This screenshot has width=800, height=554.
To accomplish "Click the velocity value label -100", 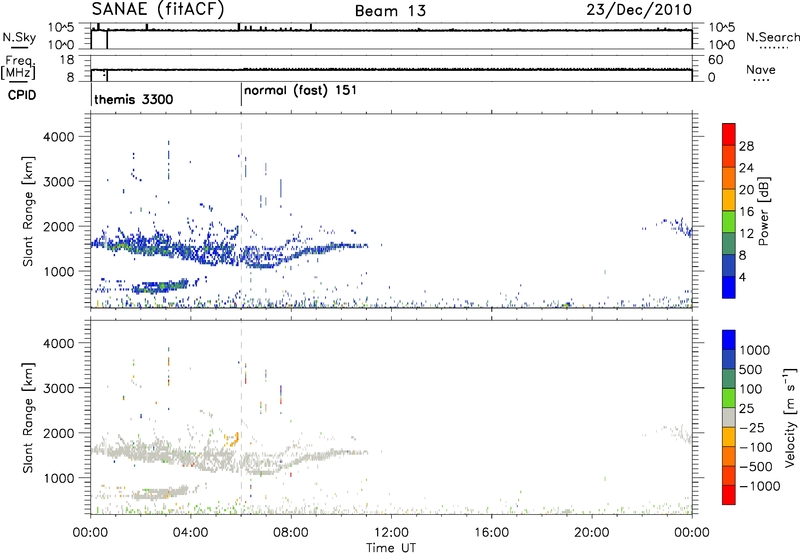I will (x=756, y=447).
